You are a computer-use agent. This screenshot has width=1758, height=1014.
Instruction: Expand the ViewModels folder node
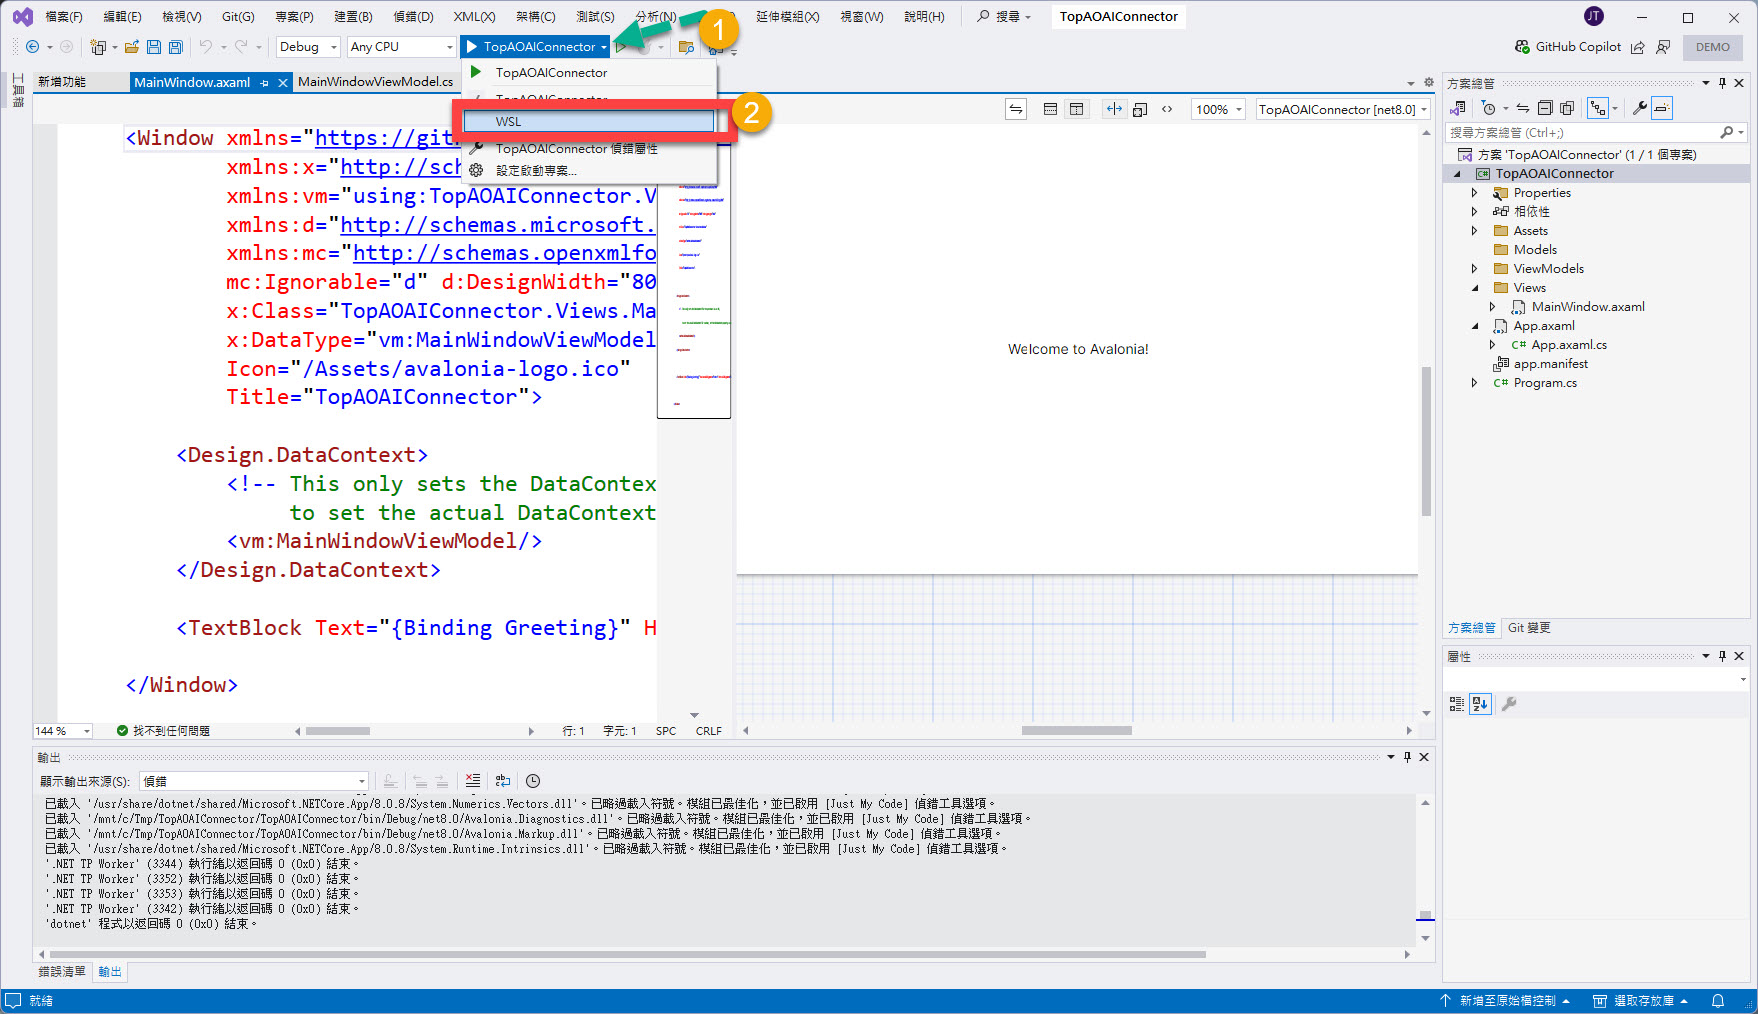pos(1474,269)
